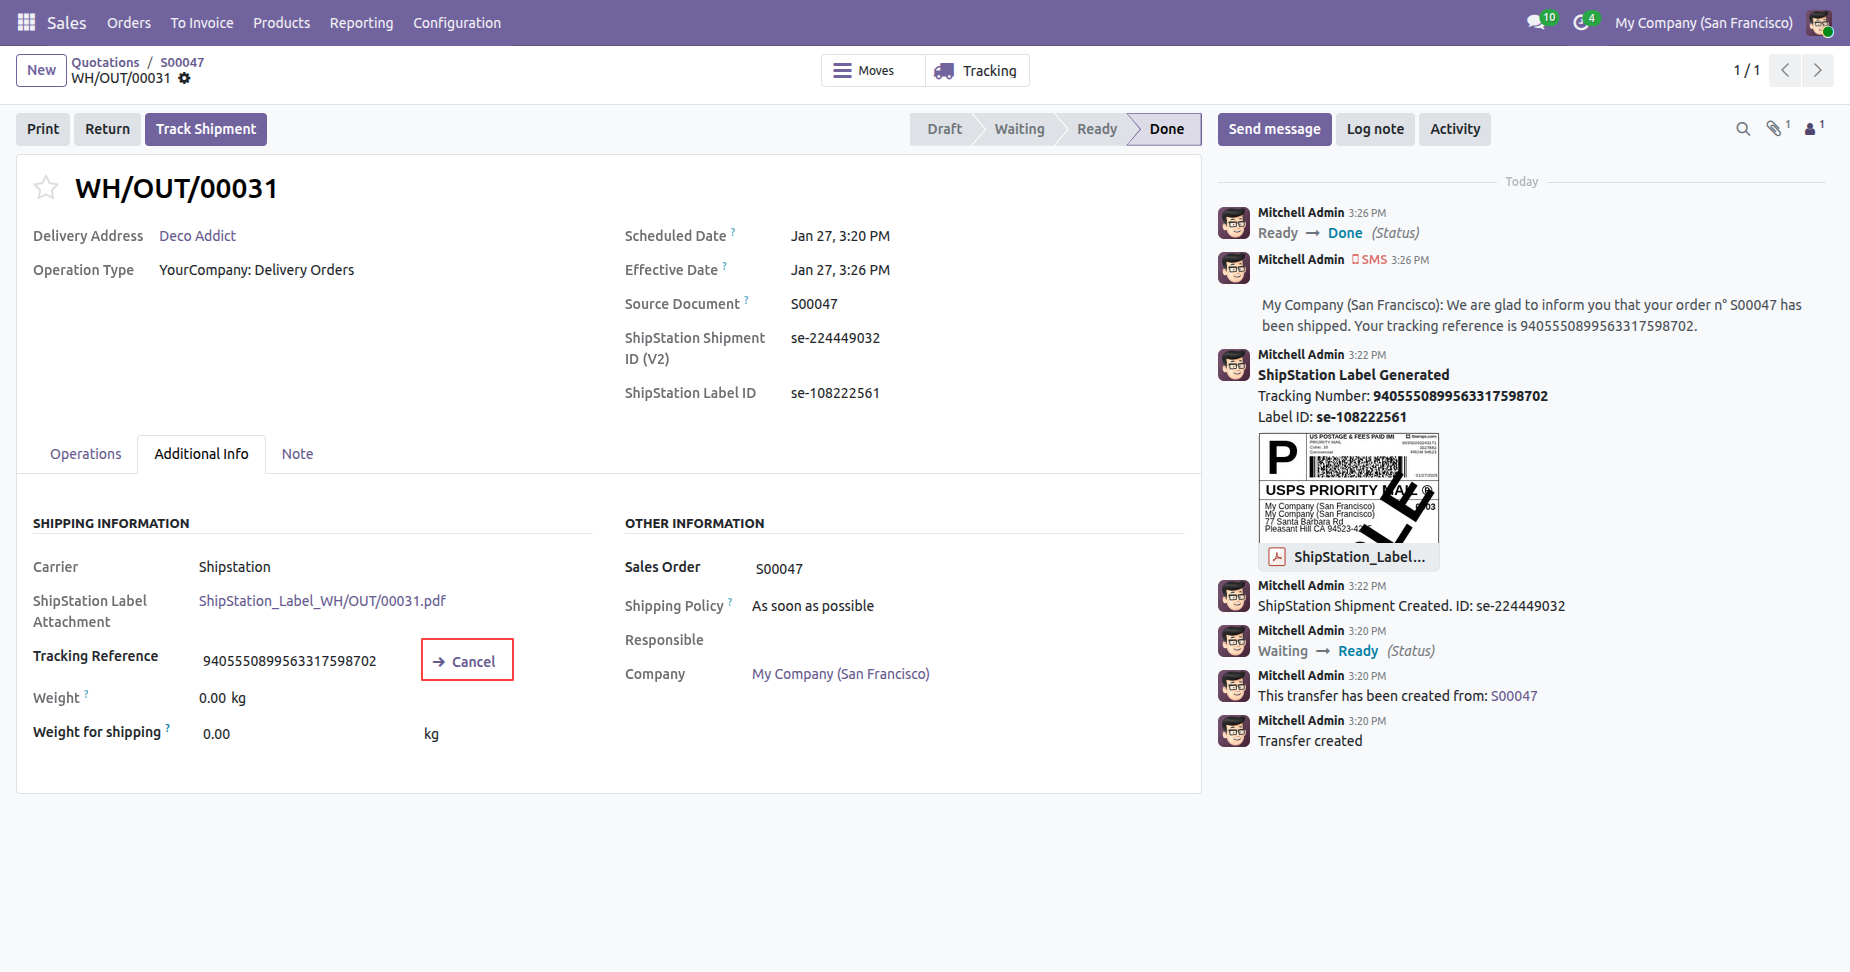Click Mitchell Admin avatar on ShipStation Label Generated message

(1234, 365)
